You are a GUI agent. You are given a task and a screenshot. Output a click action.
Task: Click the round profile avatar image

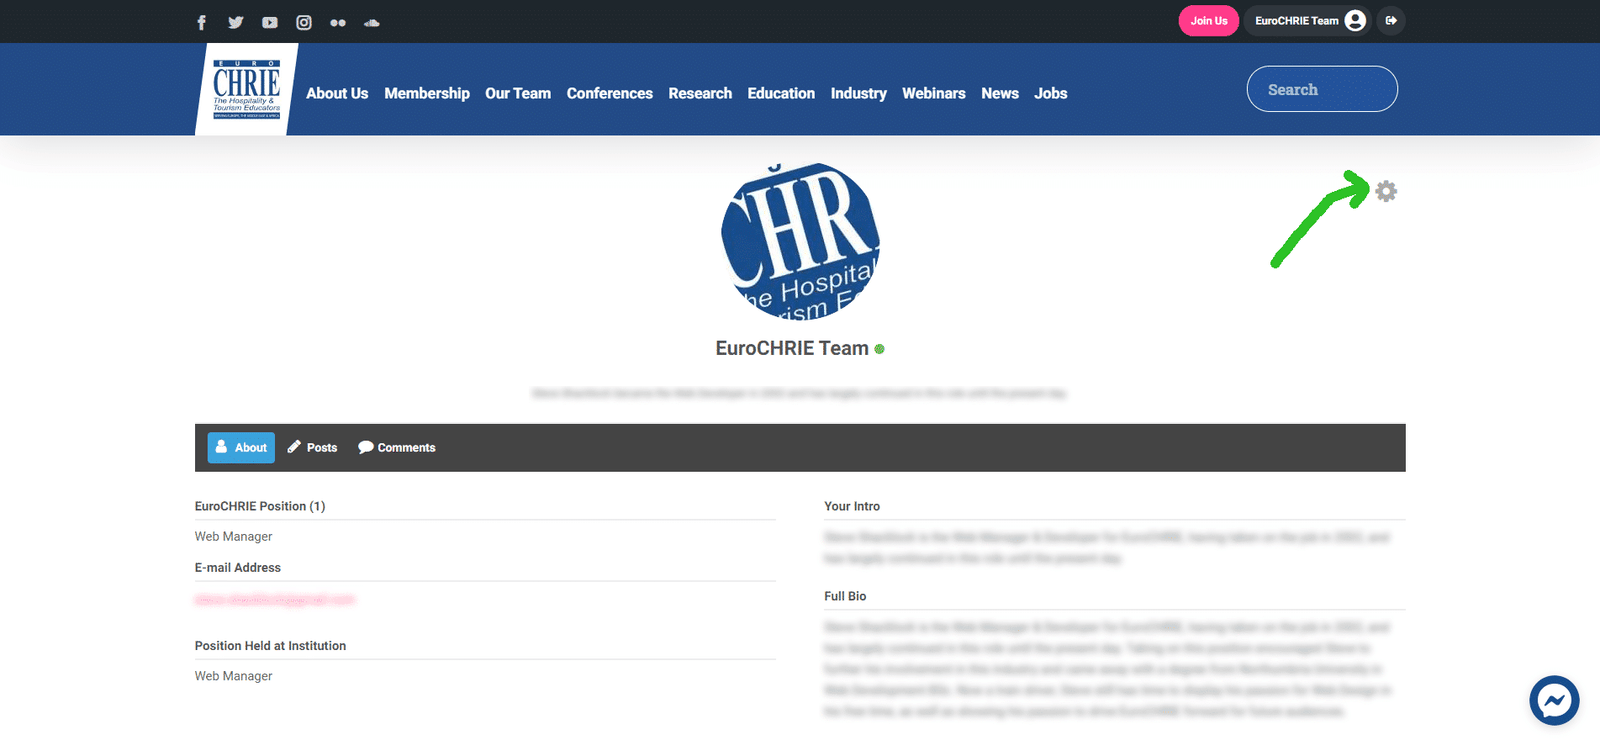(x=800, y=242)
